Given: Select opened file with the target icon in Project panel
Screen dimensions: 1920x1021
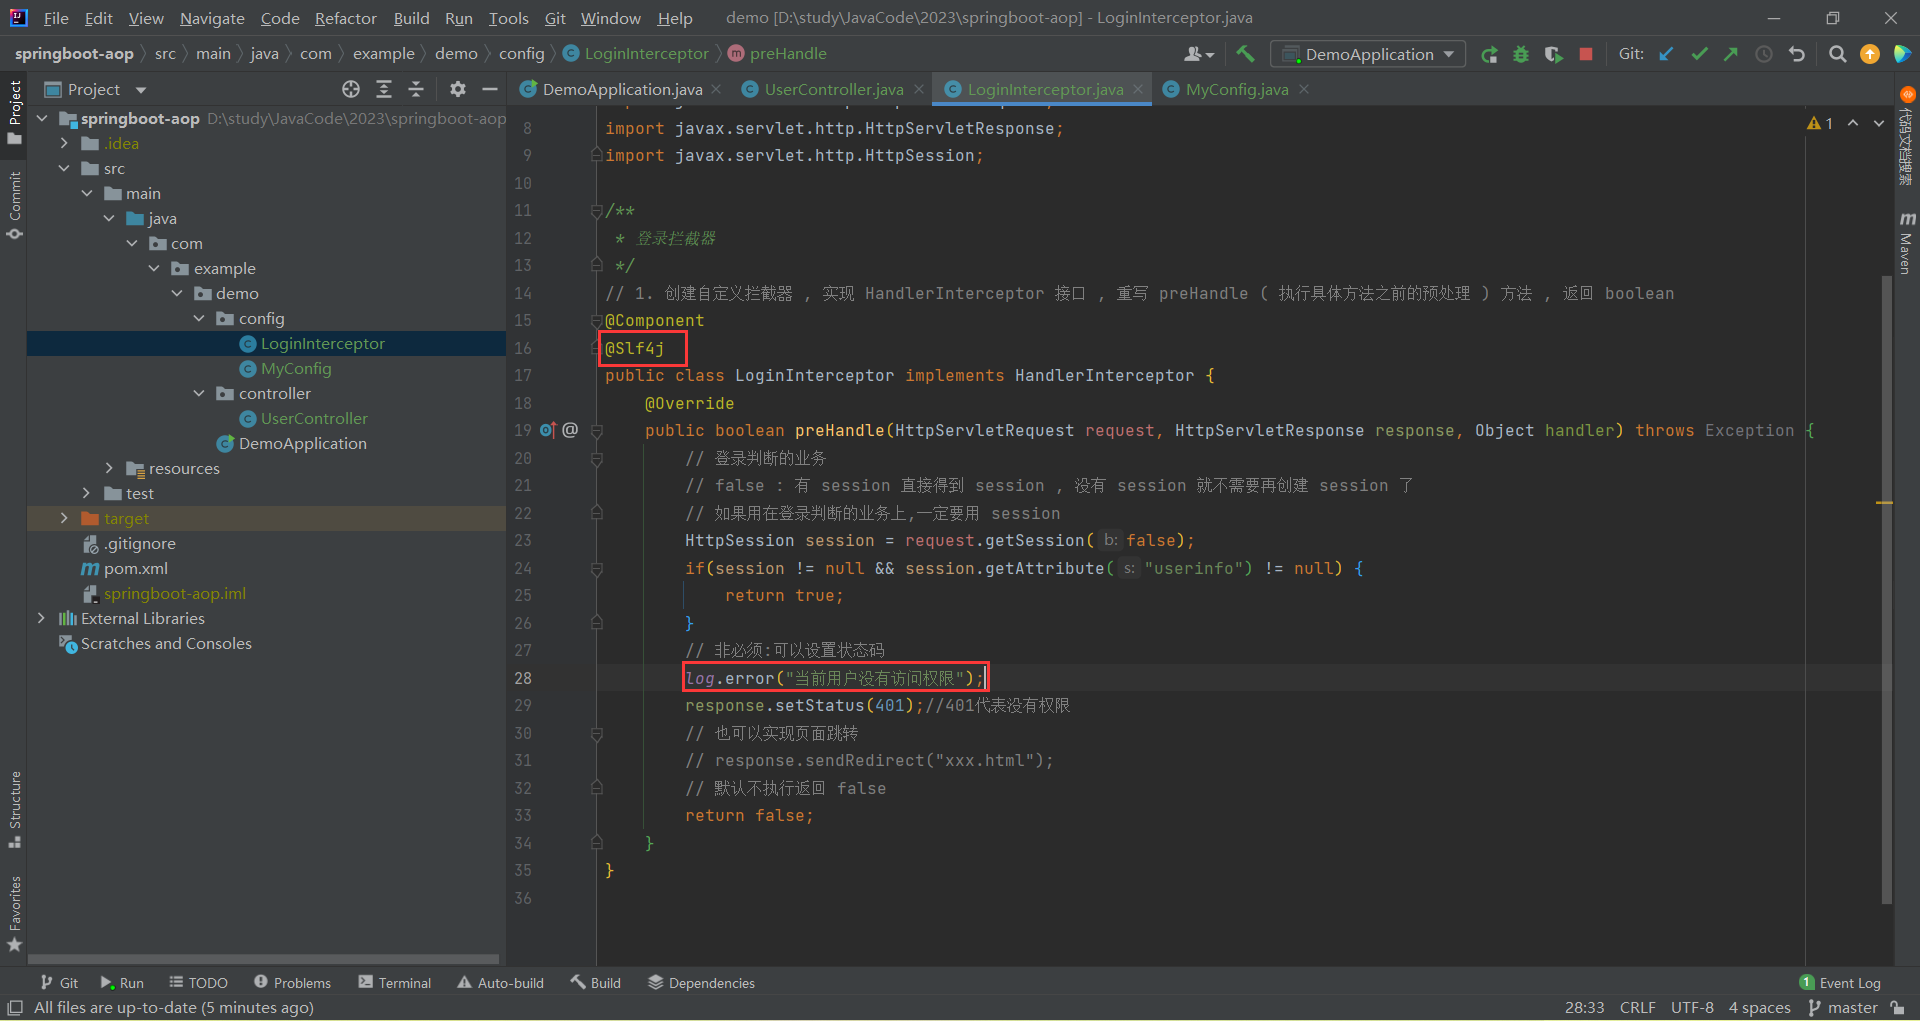Looking at the screenshot, I should tap(351, 89).
